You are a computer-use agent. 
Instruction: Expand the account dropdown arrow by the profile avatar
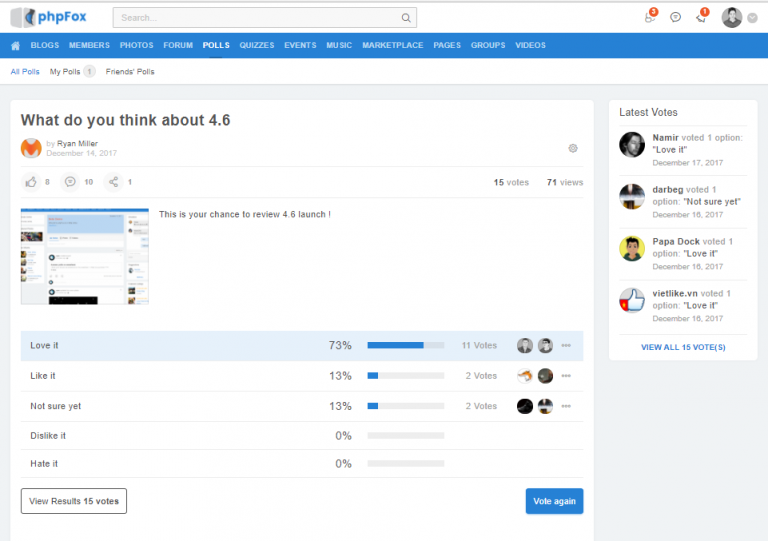[x=753, y=18]
